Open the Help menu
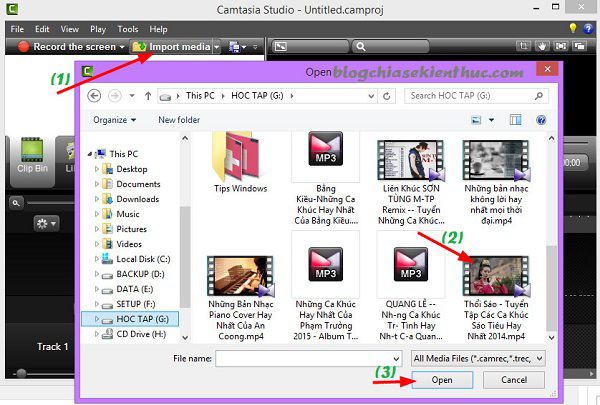600x405 pixels. tap(158, 29)
